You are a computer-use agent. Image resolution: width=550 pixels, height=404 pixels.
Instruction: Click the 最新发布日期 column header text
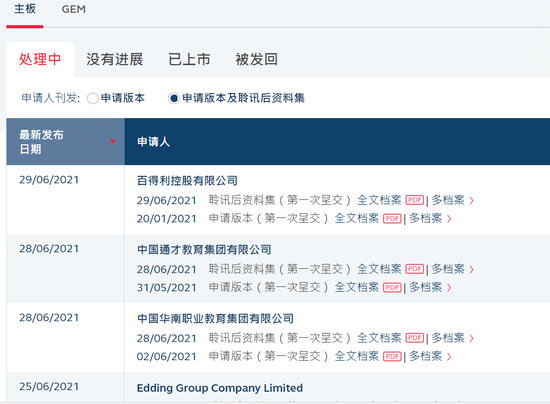click(x=41, y=142)
